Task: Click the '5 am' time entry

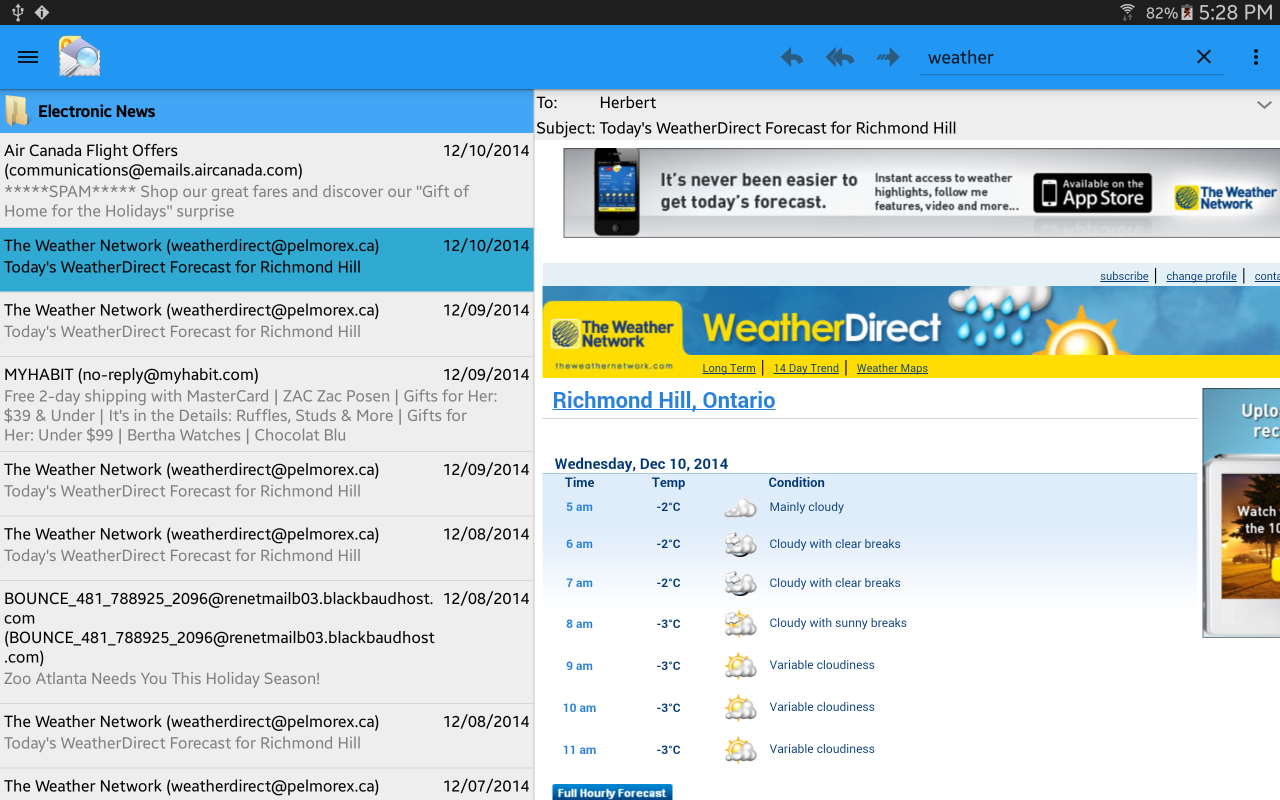Action: coord(579,507)
